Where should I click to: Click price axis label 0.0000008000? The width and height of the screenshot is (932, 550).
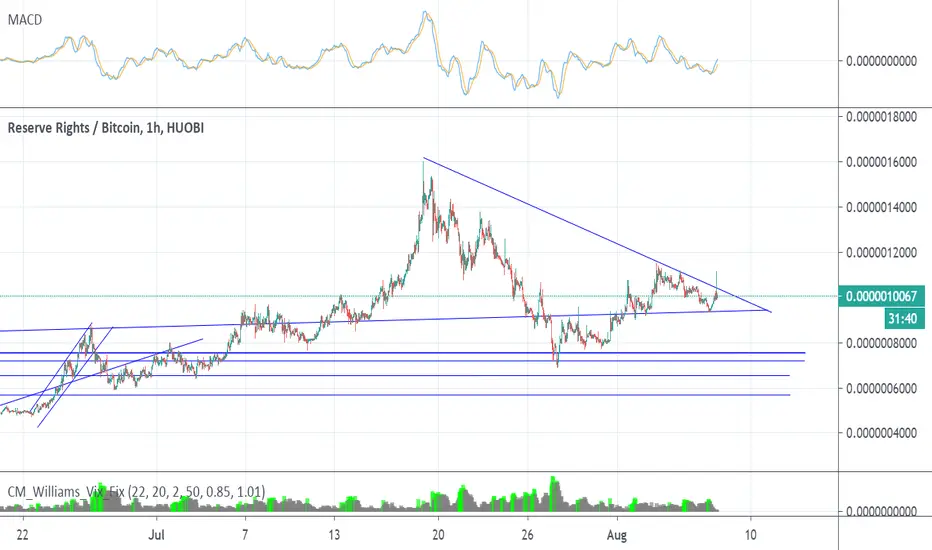coord(881,342)
